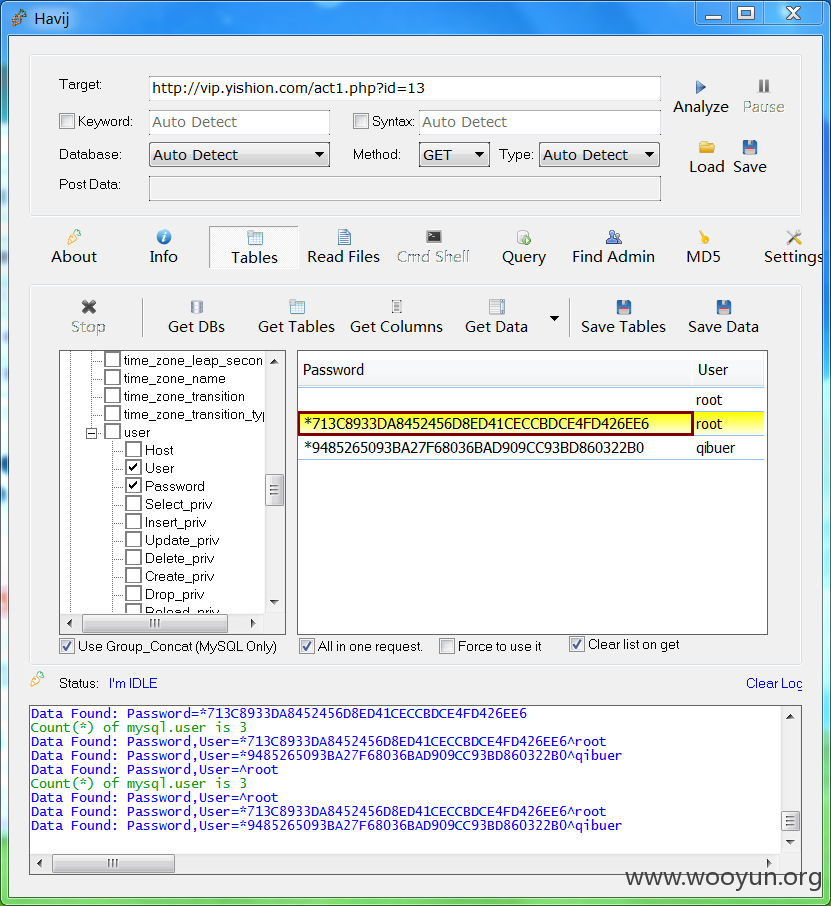The width and height of the screenshot is (831, 906).
Task: Check the time_zone_name checkbox
Action: click(113, 378)
